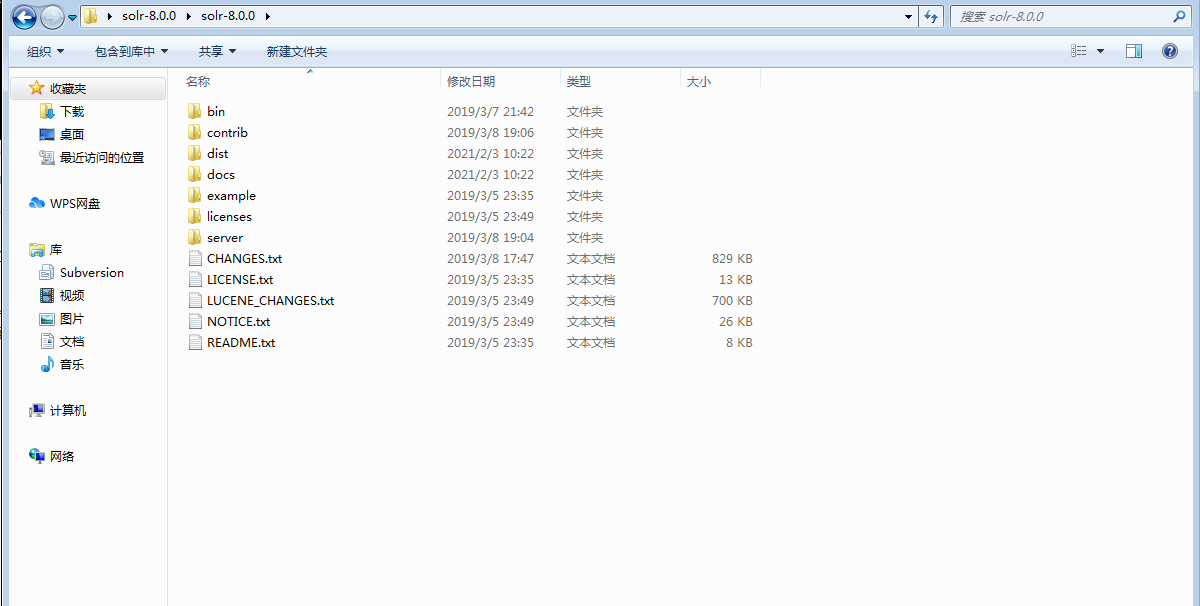Image resolution: width=1200 pixels, height=606 pixels.
Task: Open the view options dropdown arrow
Action: pyautogui.click(x=1101, y=51)
